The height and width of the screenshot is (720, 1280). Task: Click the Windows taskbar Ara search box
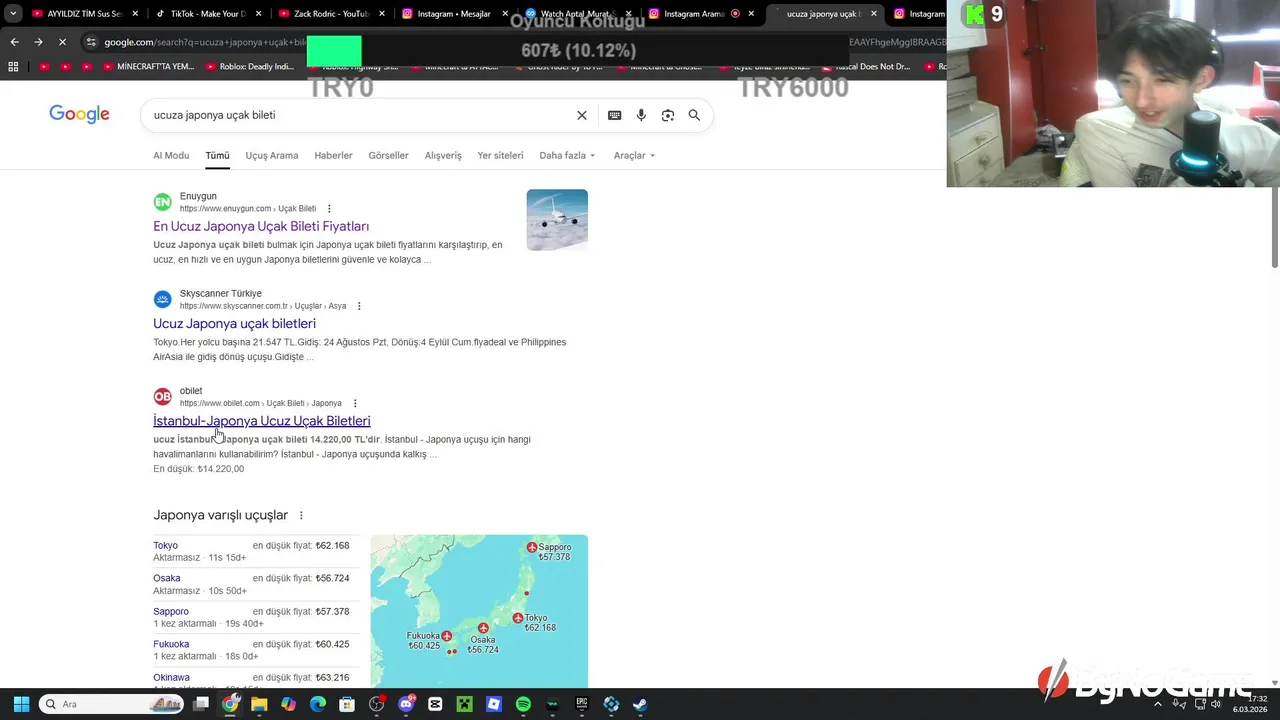[111, 704]
